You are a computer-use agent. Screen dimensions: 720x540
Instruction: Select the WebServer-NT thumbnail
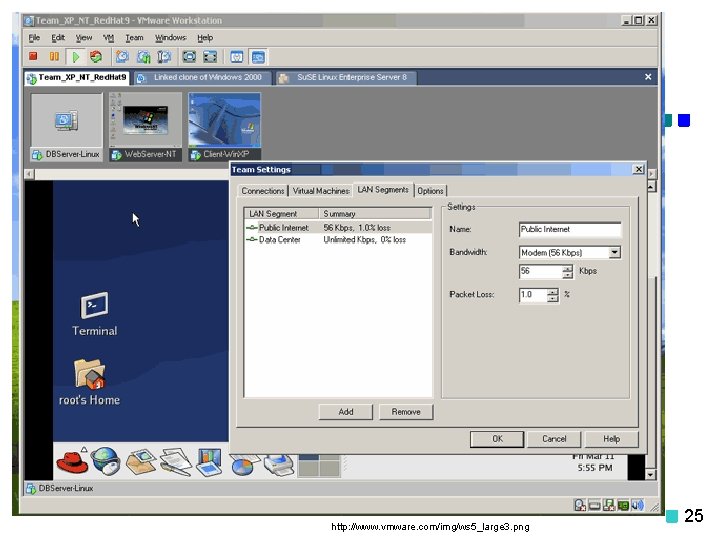146,127
